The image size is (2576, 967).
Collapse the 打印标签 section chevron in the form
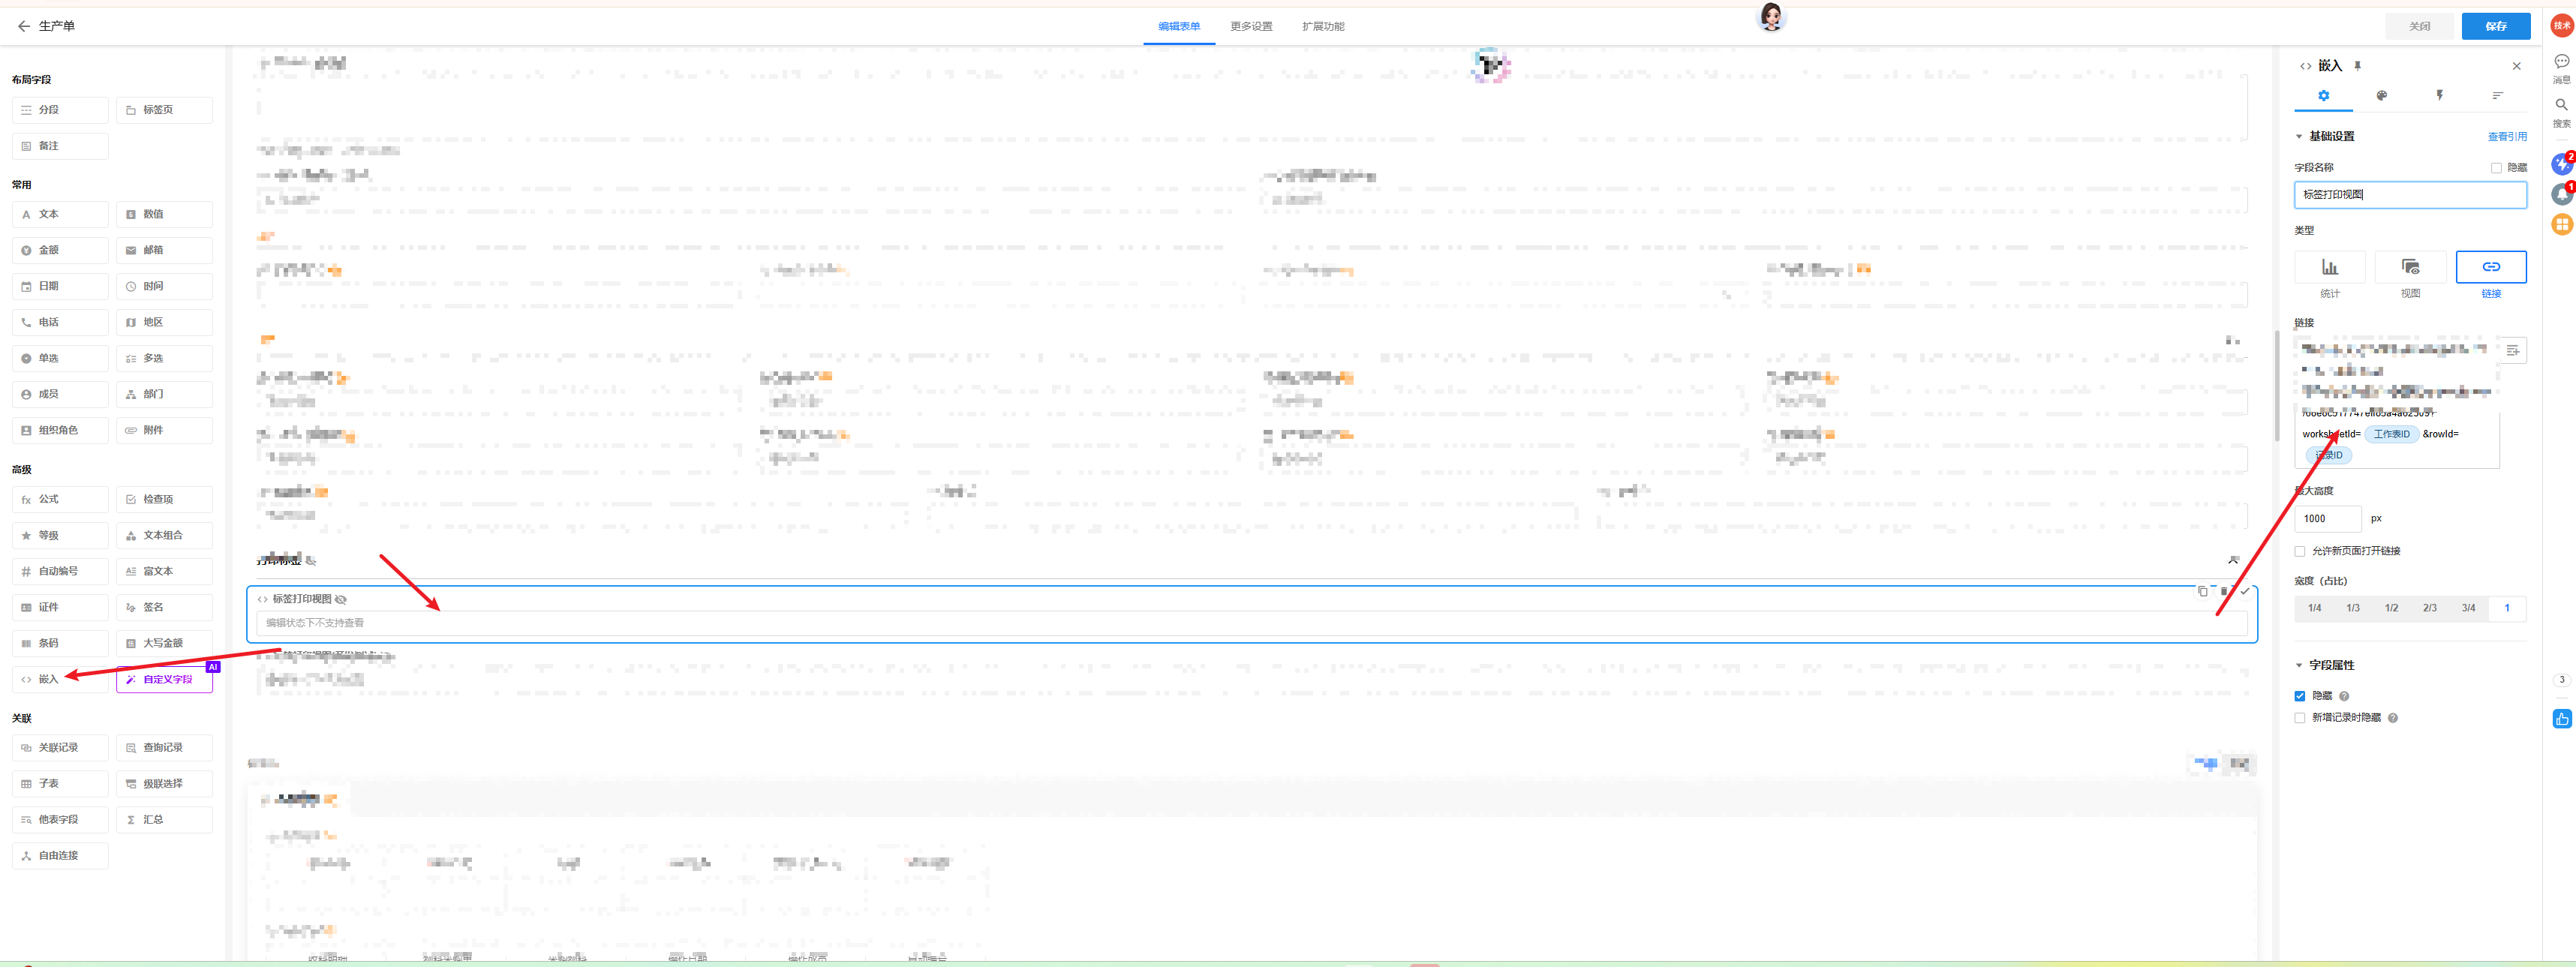coord(2233,560)
